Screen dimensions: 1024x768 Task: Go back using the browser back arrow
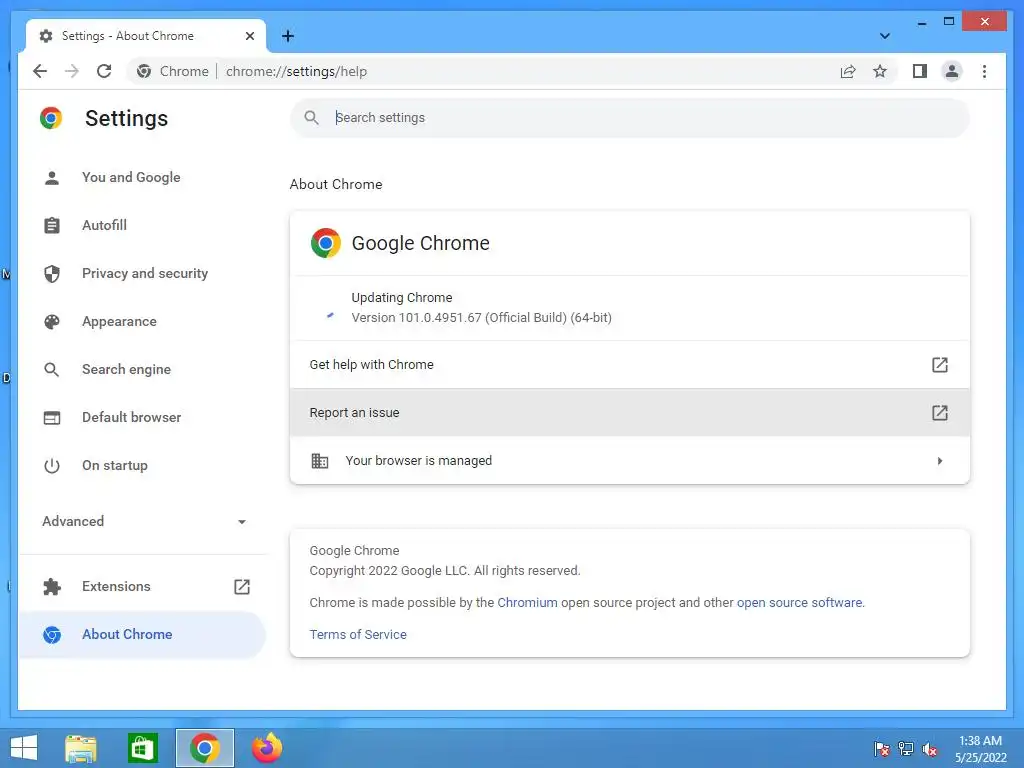40,71
